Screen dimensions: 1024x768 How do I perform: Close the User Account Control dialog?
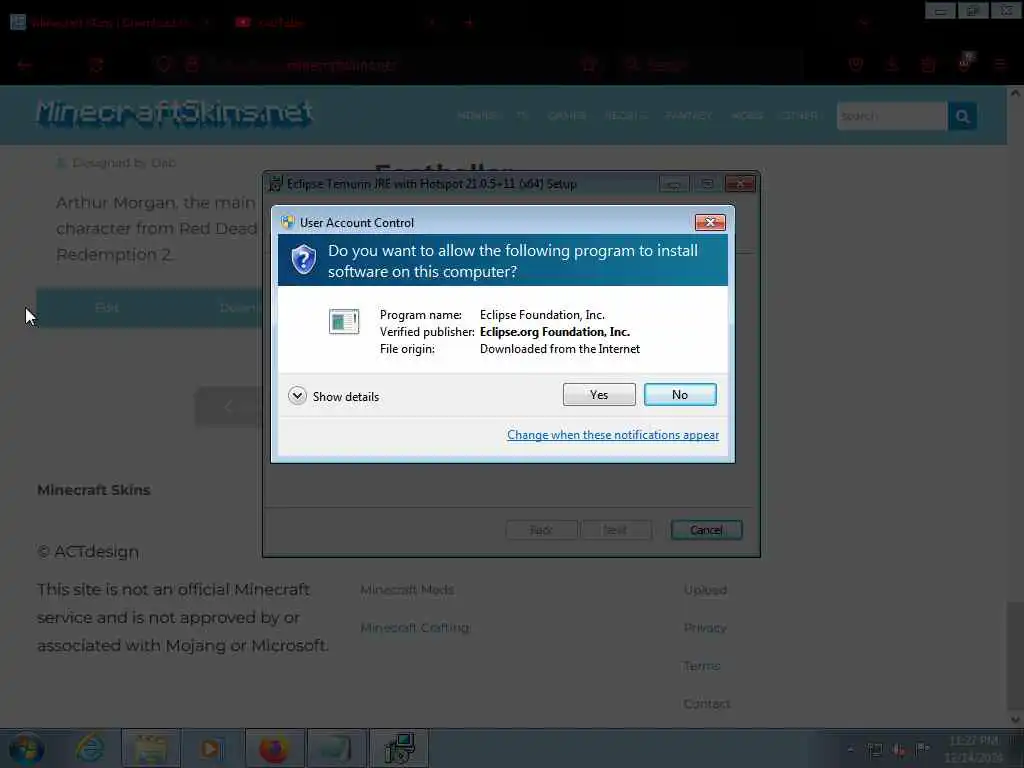(x=710, y=223)
